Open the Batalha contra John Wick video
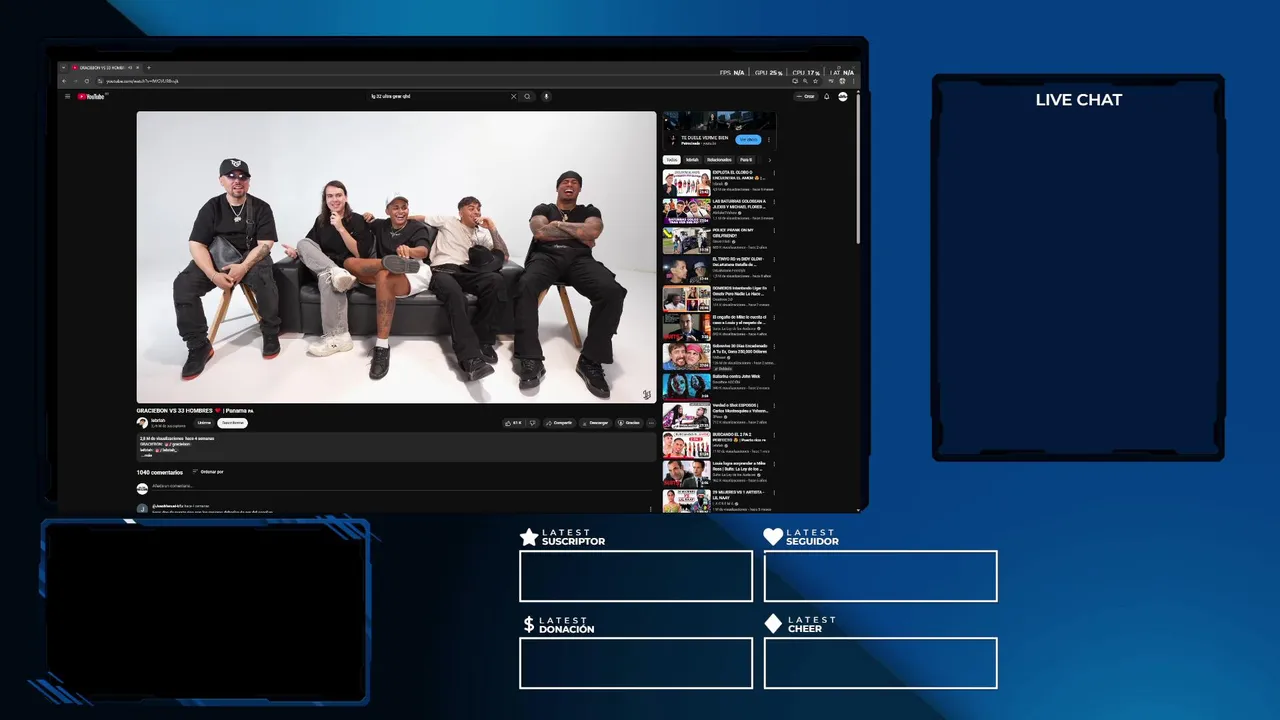This screenshot has width=1280, height=720. (687, 385)
